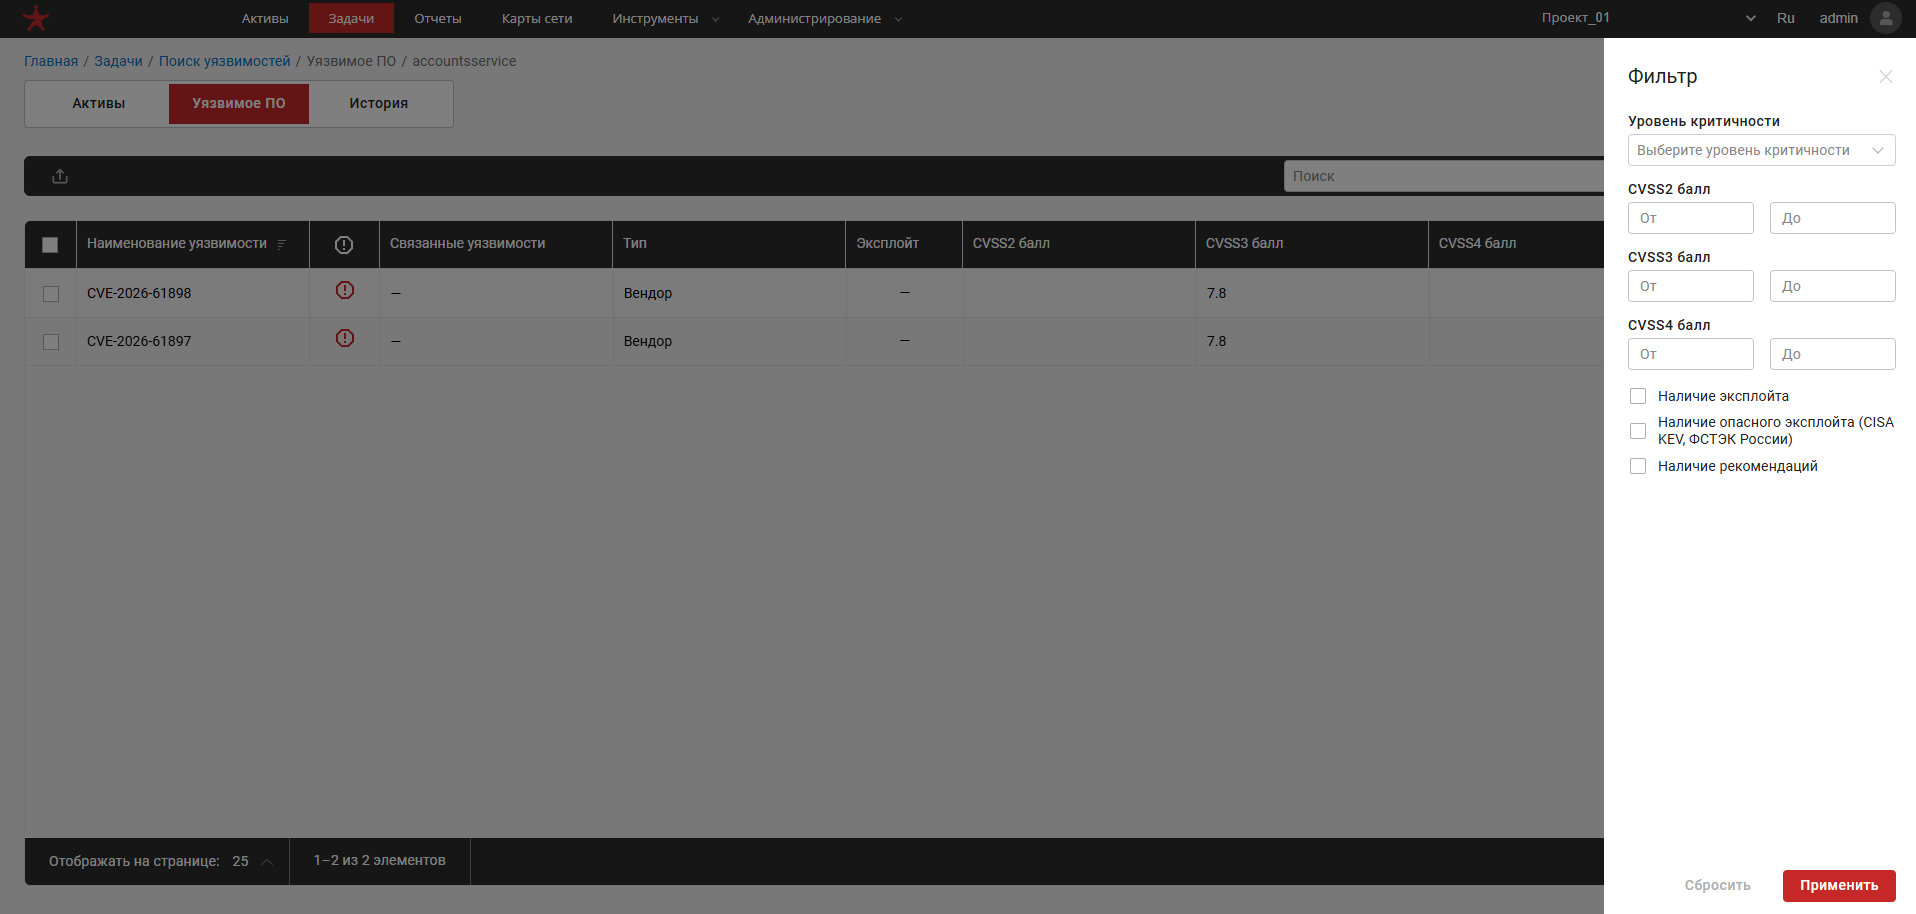Select the CVE-2026-61898 row checkbox

[51, 294]
